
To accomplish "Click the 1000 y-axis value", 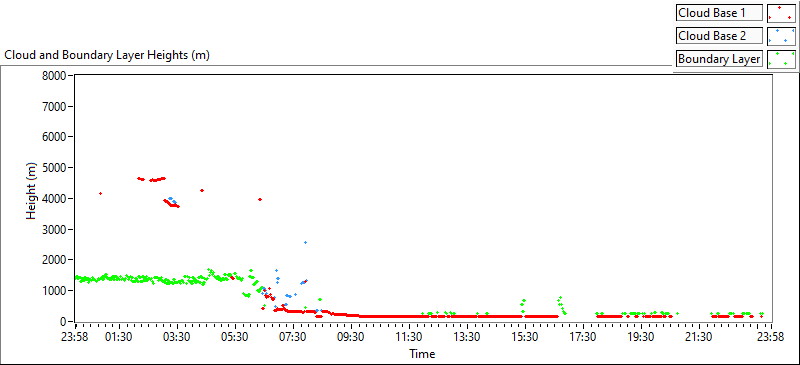I will pyautogui.click(x=53, y=291).
